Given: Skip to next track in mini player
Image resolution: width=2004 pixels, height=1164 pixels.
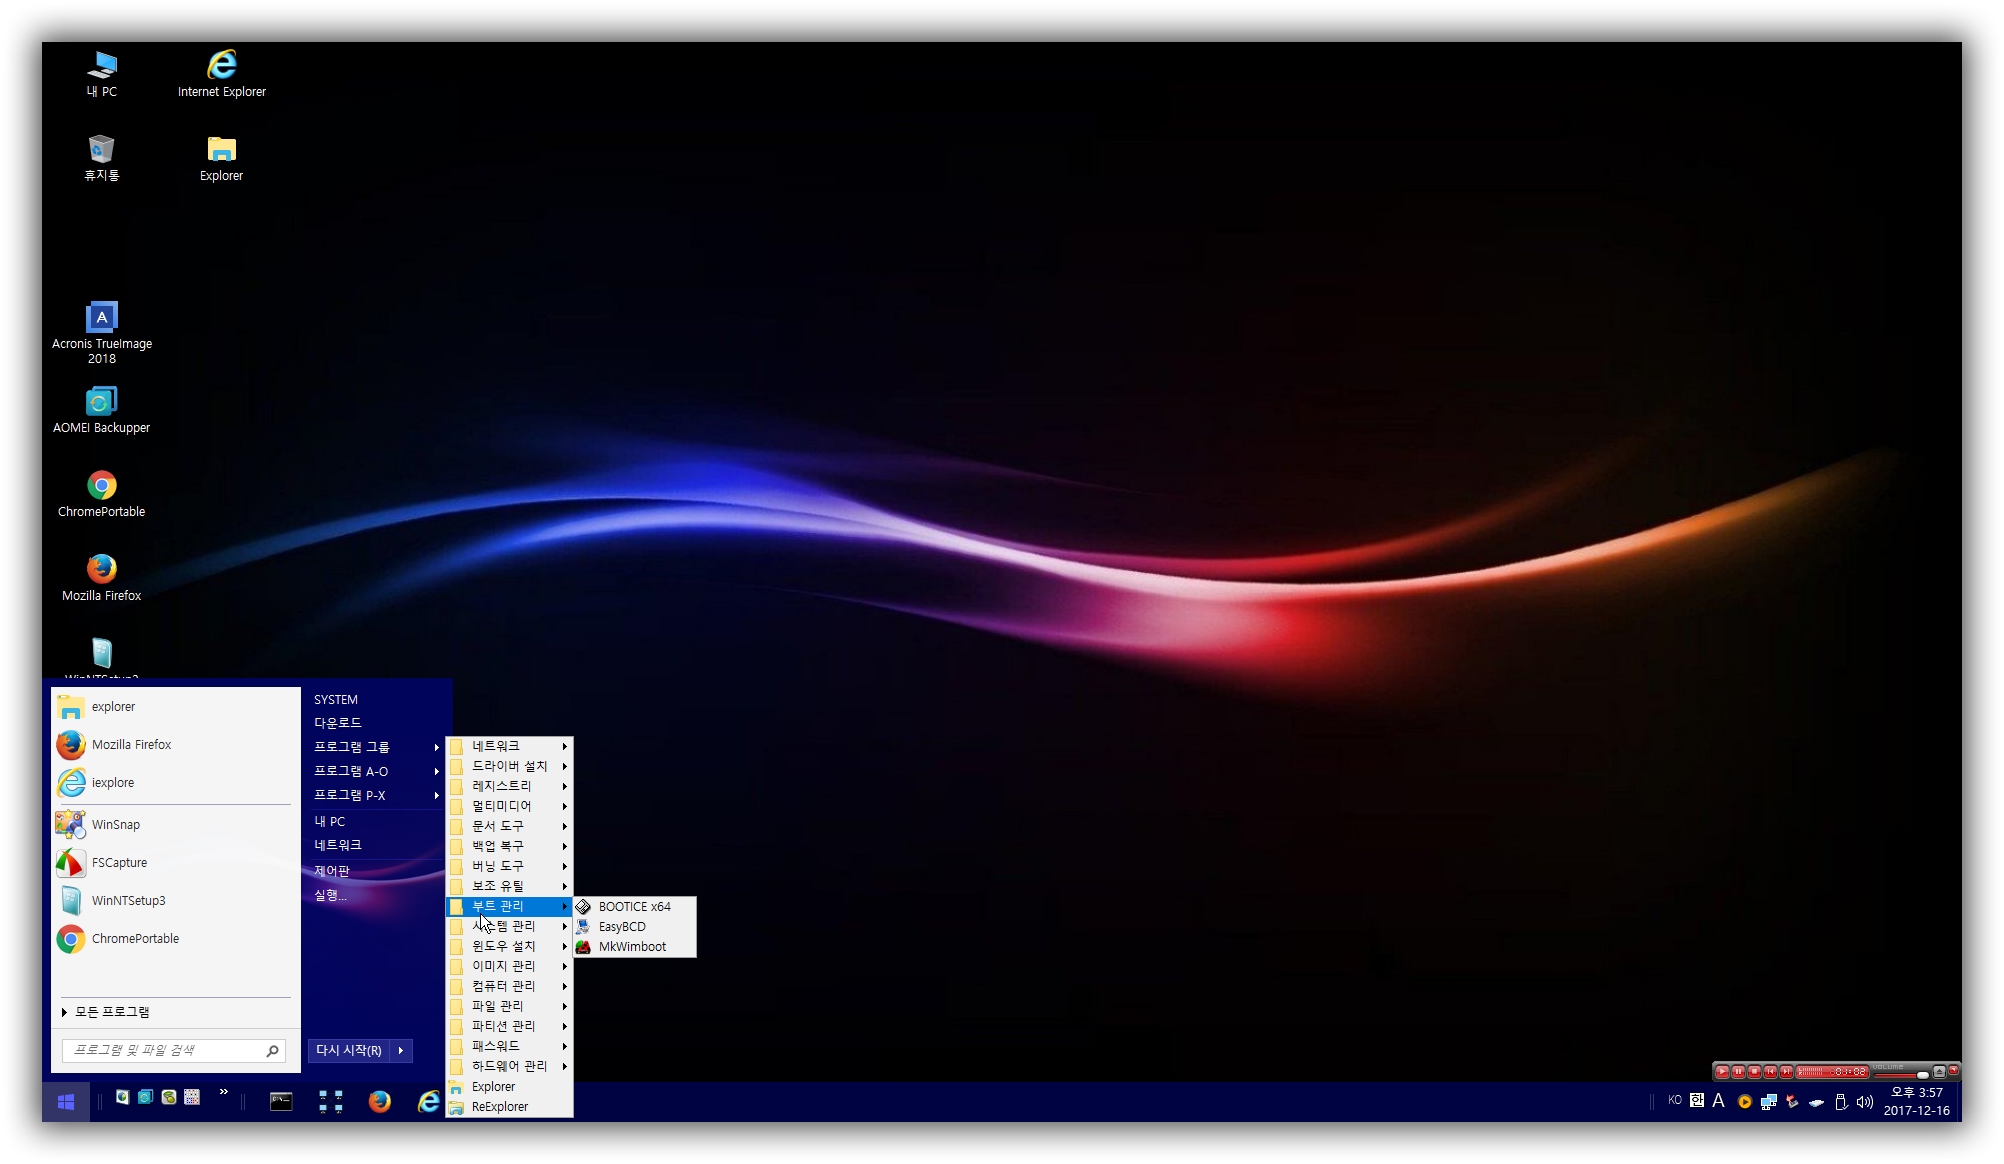Looking at the screenshot, I should (x=1786, y=1072).
